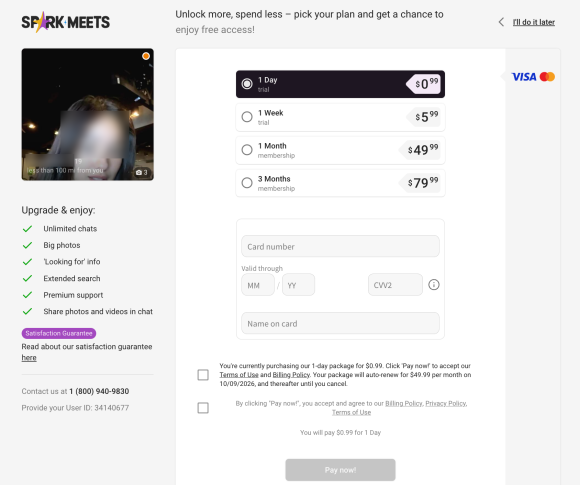Click the $49.99 price tag
This screenshot has width=580, height=485.
tap(420, 150)
